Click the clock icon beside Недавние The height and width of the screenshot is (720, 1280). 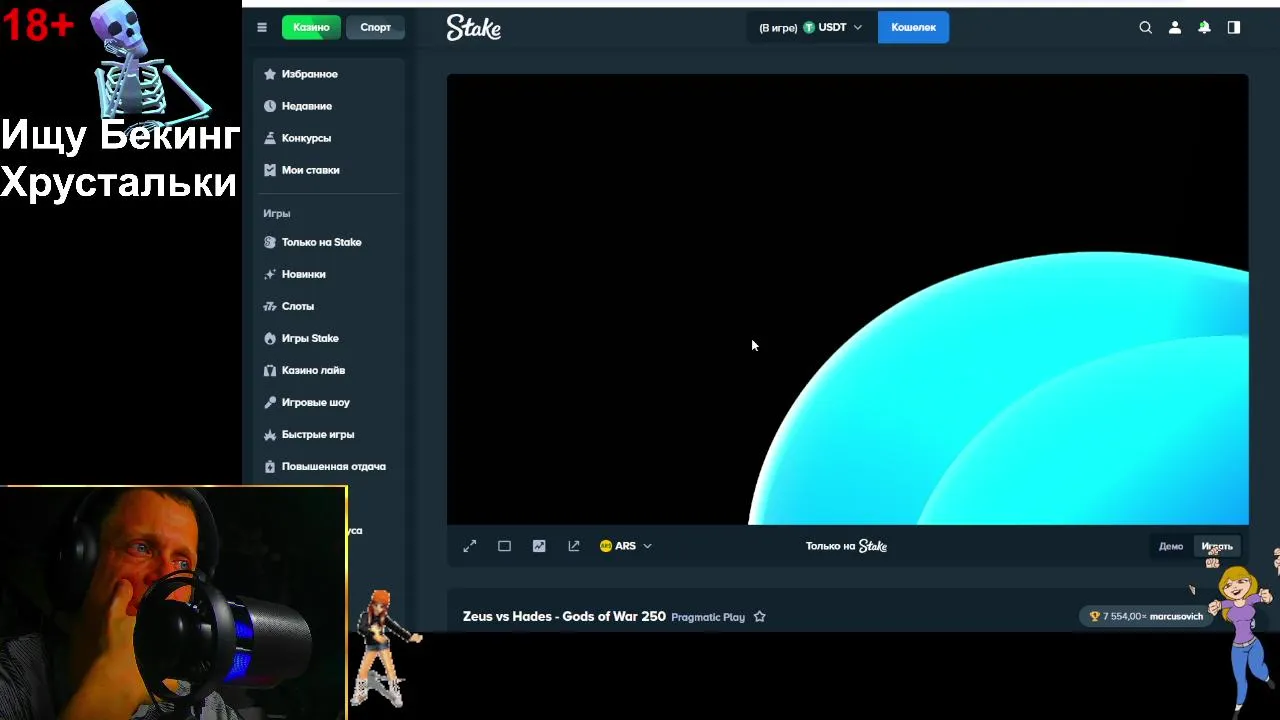point(270,106)
